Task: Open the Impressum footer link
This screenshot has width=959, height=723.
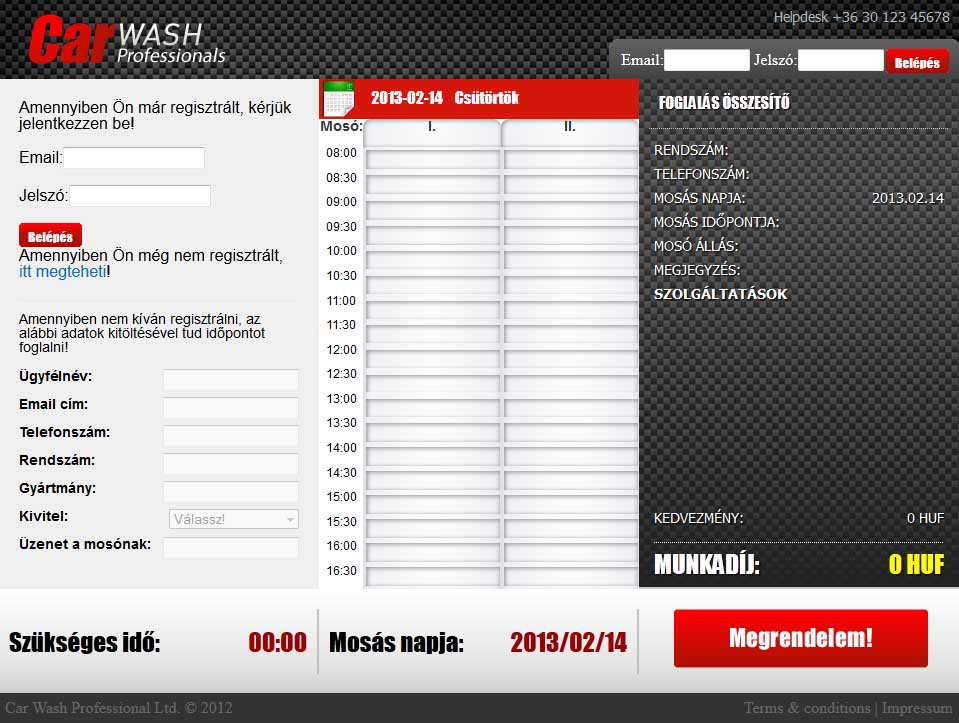Action: (x=917, y=708)
